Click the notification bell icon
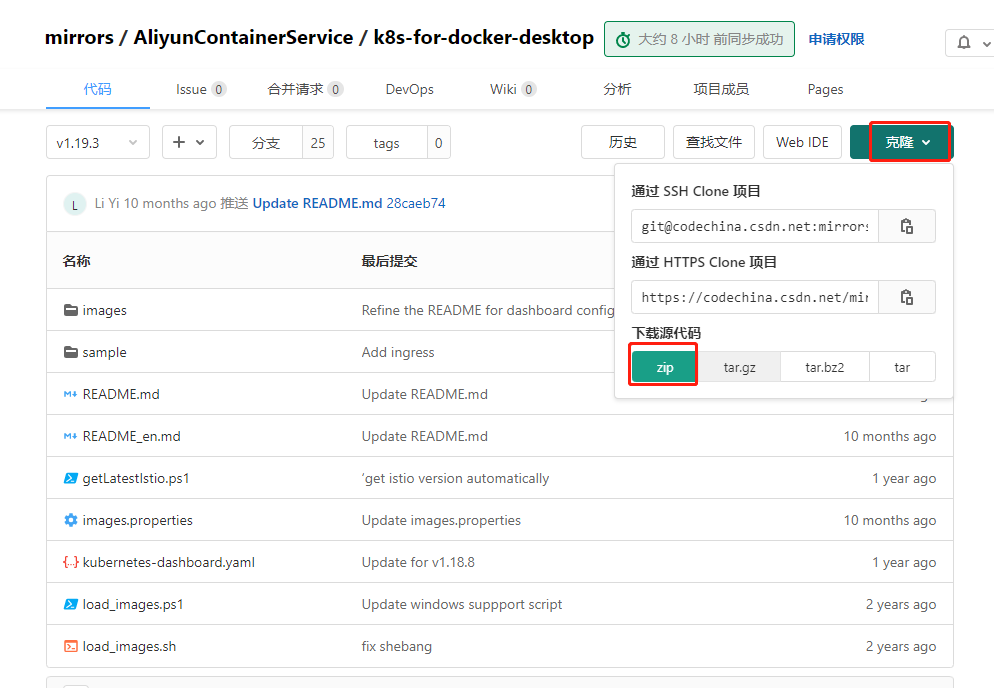This screenshot has height=688, width=994. (x=964, y=42)
